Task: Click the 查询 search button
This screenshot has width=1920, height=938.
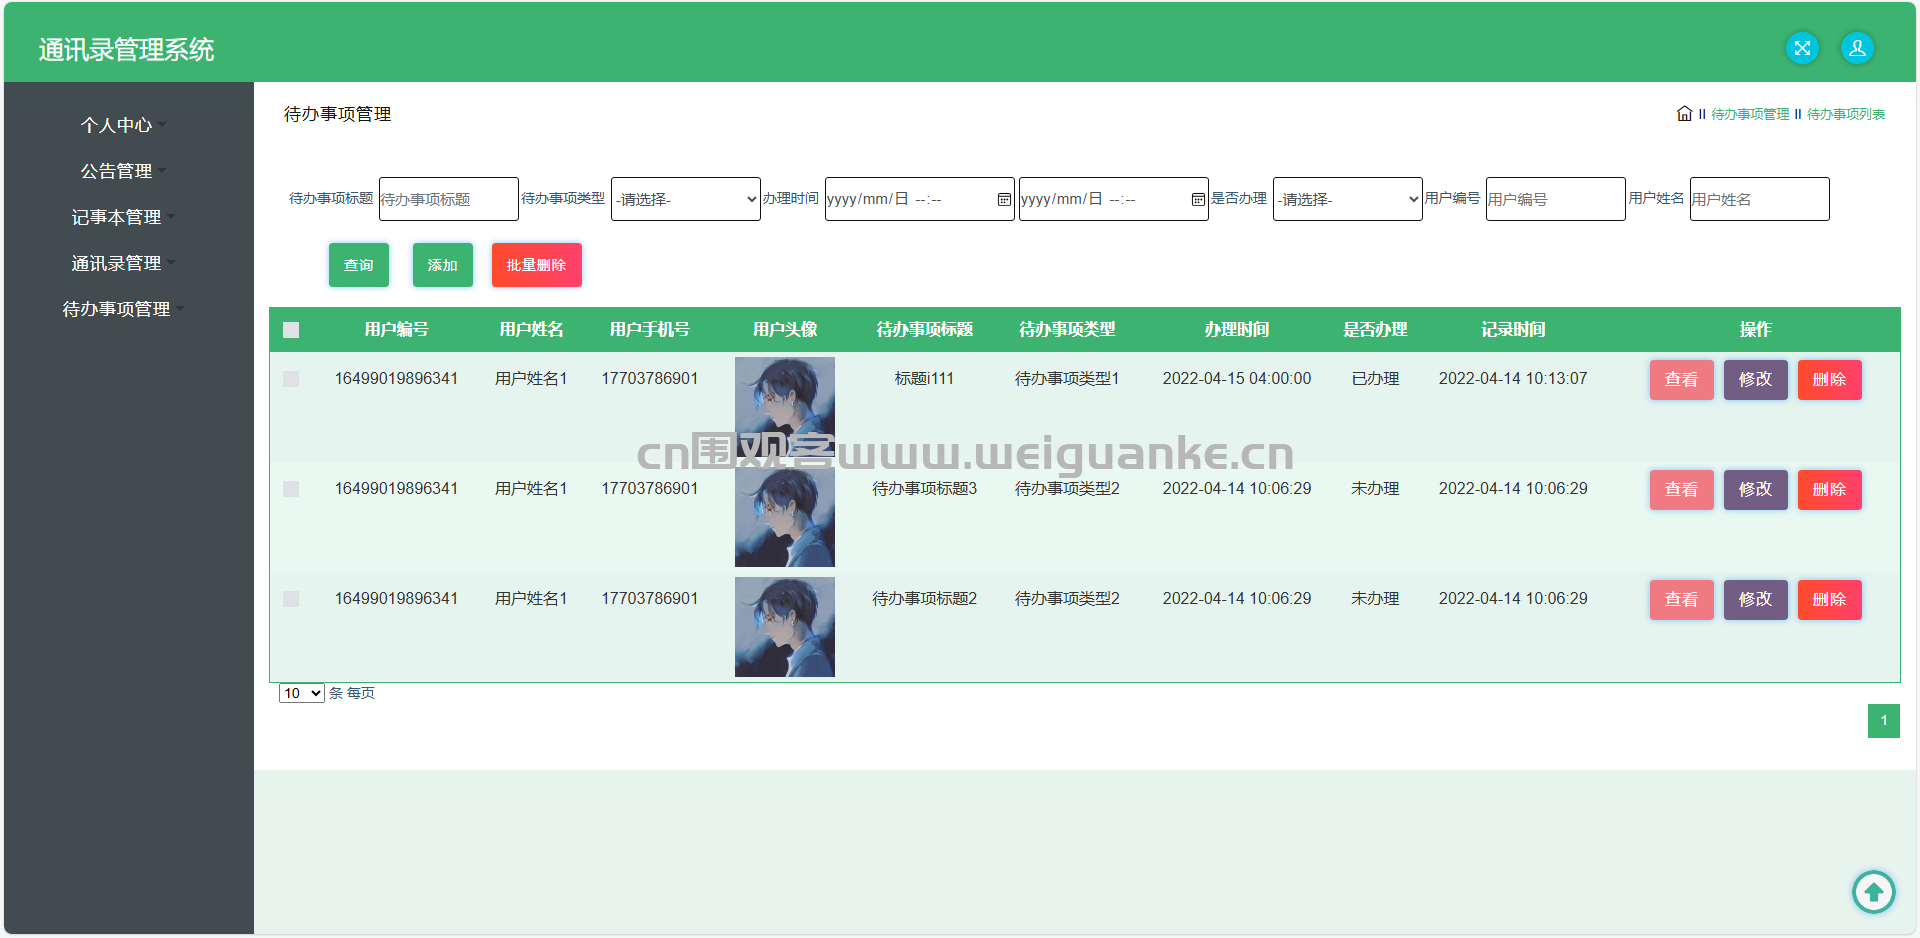Action: (x=359, y=265)
